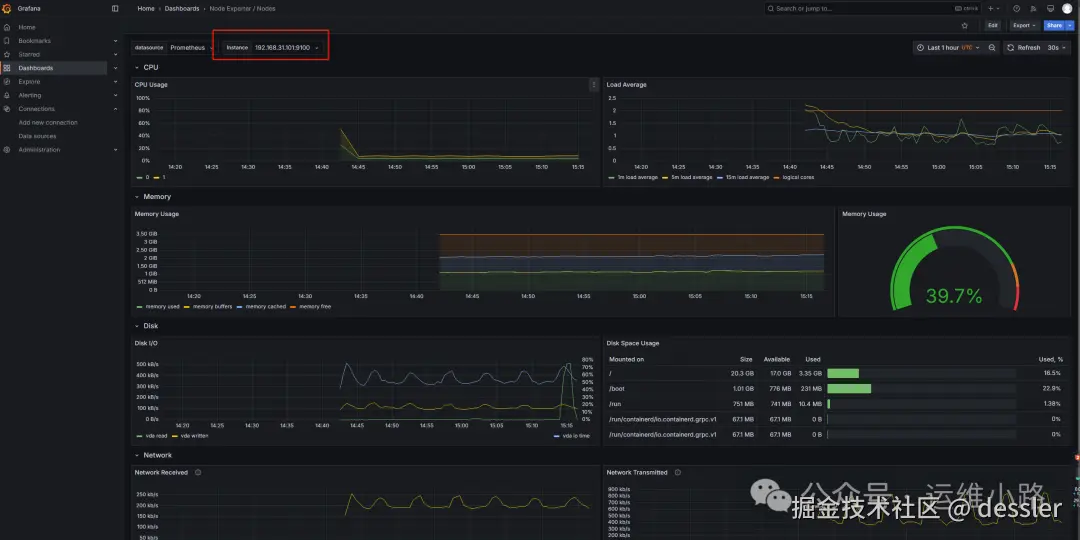Open the CPU Usage panel menu dots
1080x540 pixels.
[594, 85]
